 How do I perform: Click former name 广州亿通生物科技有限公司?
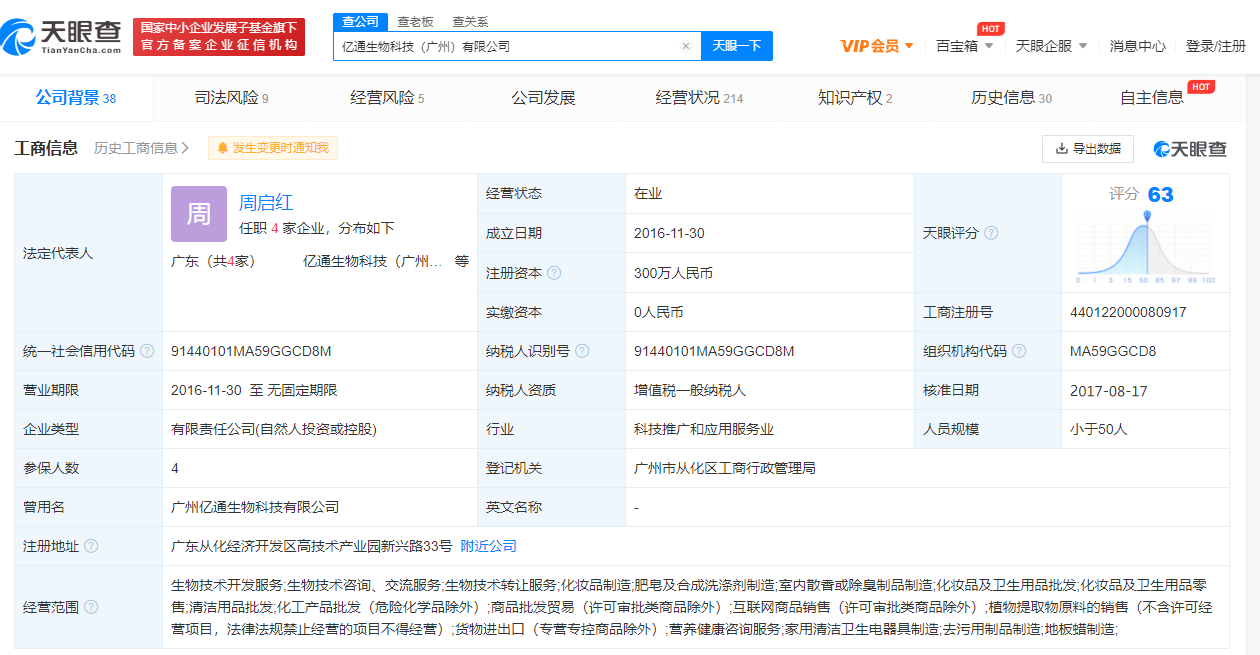(x=255, y=507)
